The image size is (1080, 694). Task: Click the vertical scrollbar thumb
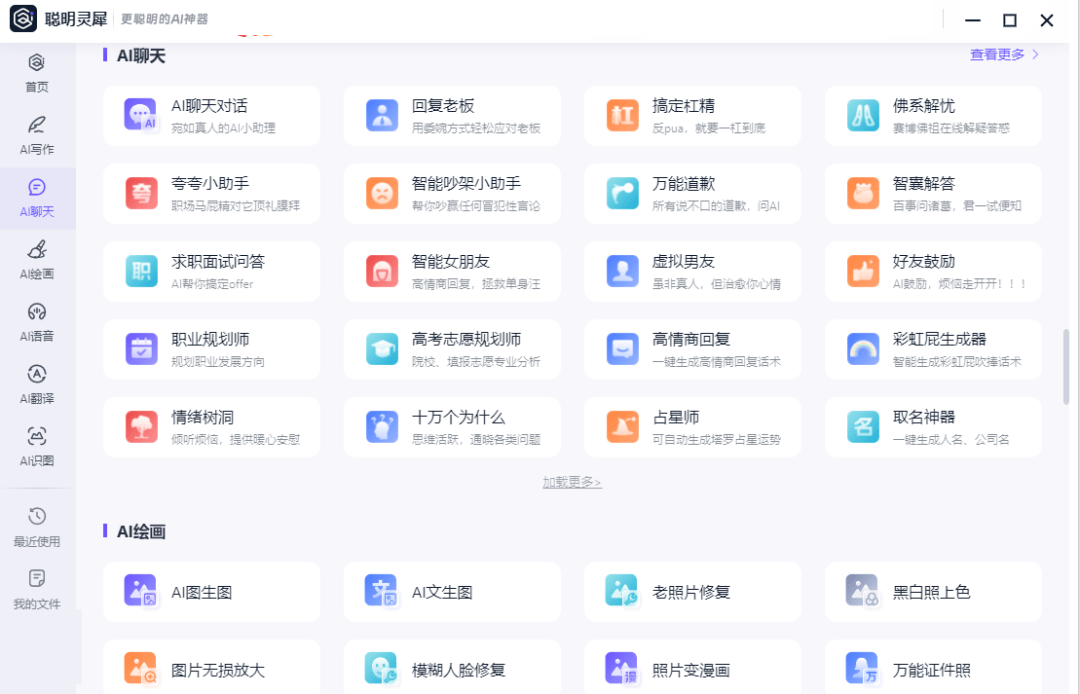pyautogui.click(x=1065, y=366)
